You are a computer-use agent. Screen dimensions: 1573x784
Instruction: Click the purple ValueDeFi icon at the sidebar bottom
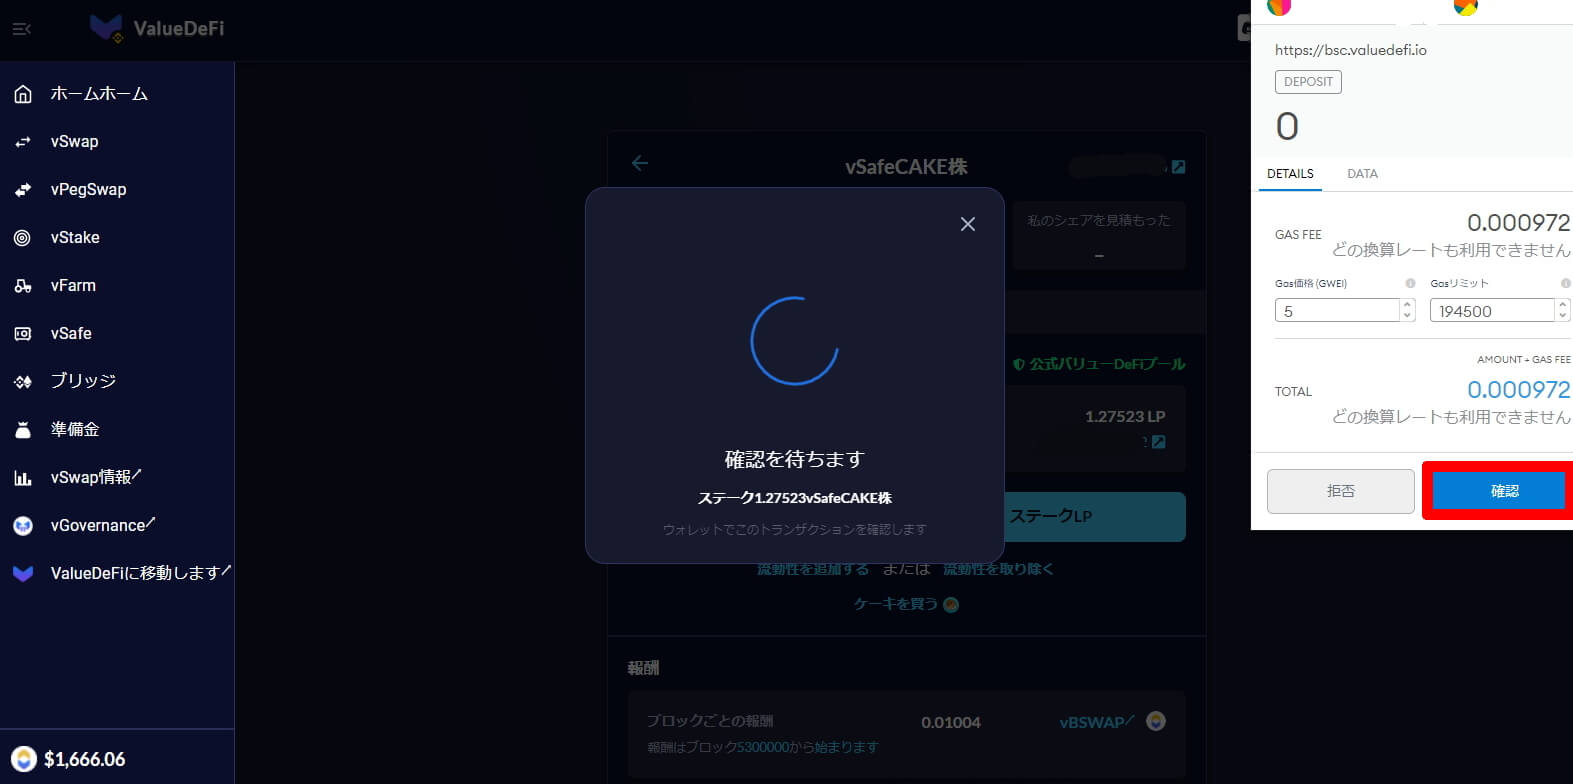point(23,574)
